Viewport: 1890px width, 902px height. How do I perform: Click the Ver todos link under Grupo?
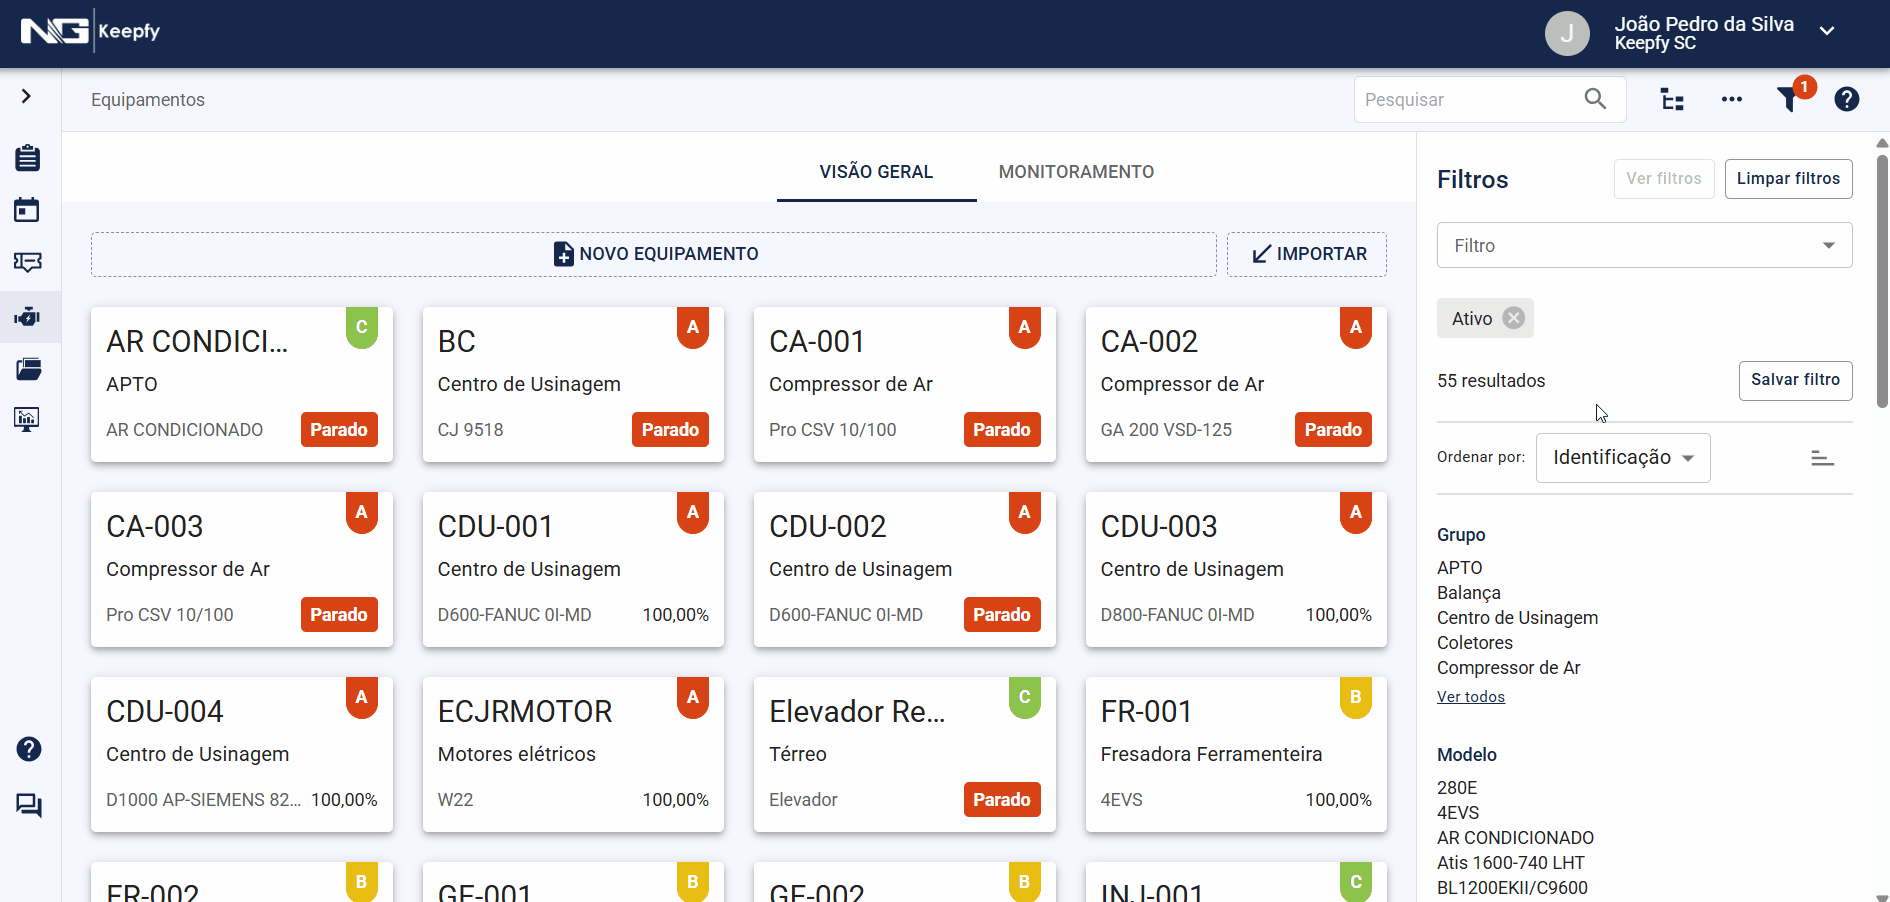[x=1470, y=697]
